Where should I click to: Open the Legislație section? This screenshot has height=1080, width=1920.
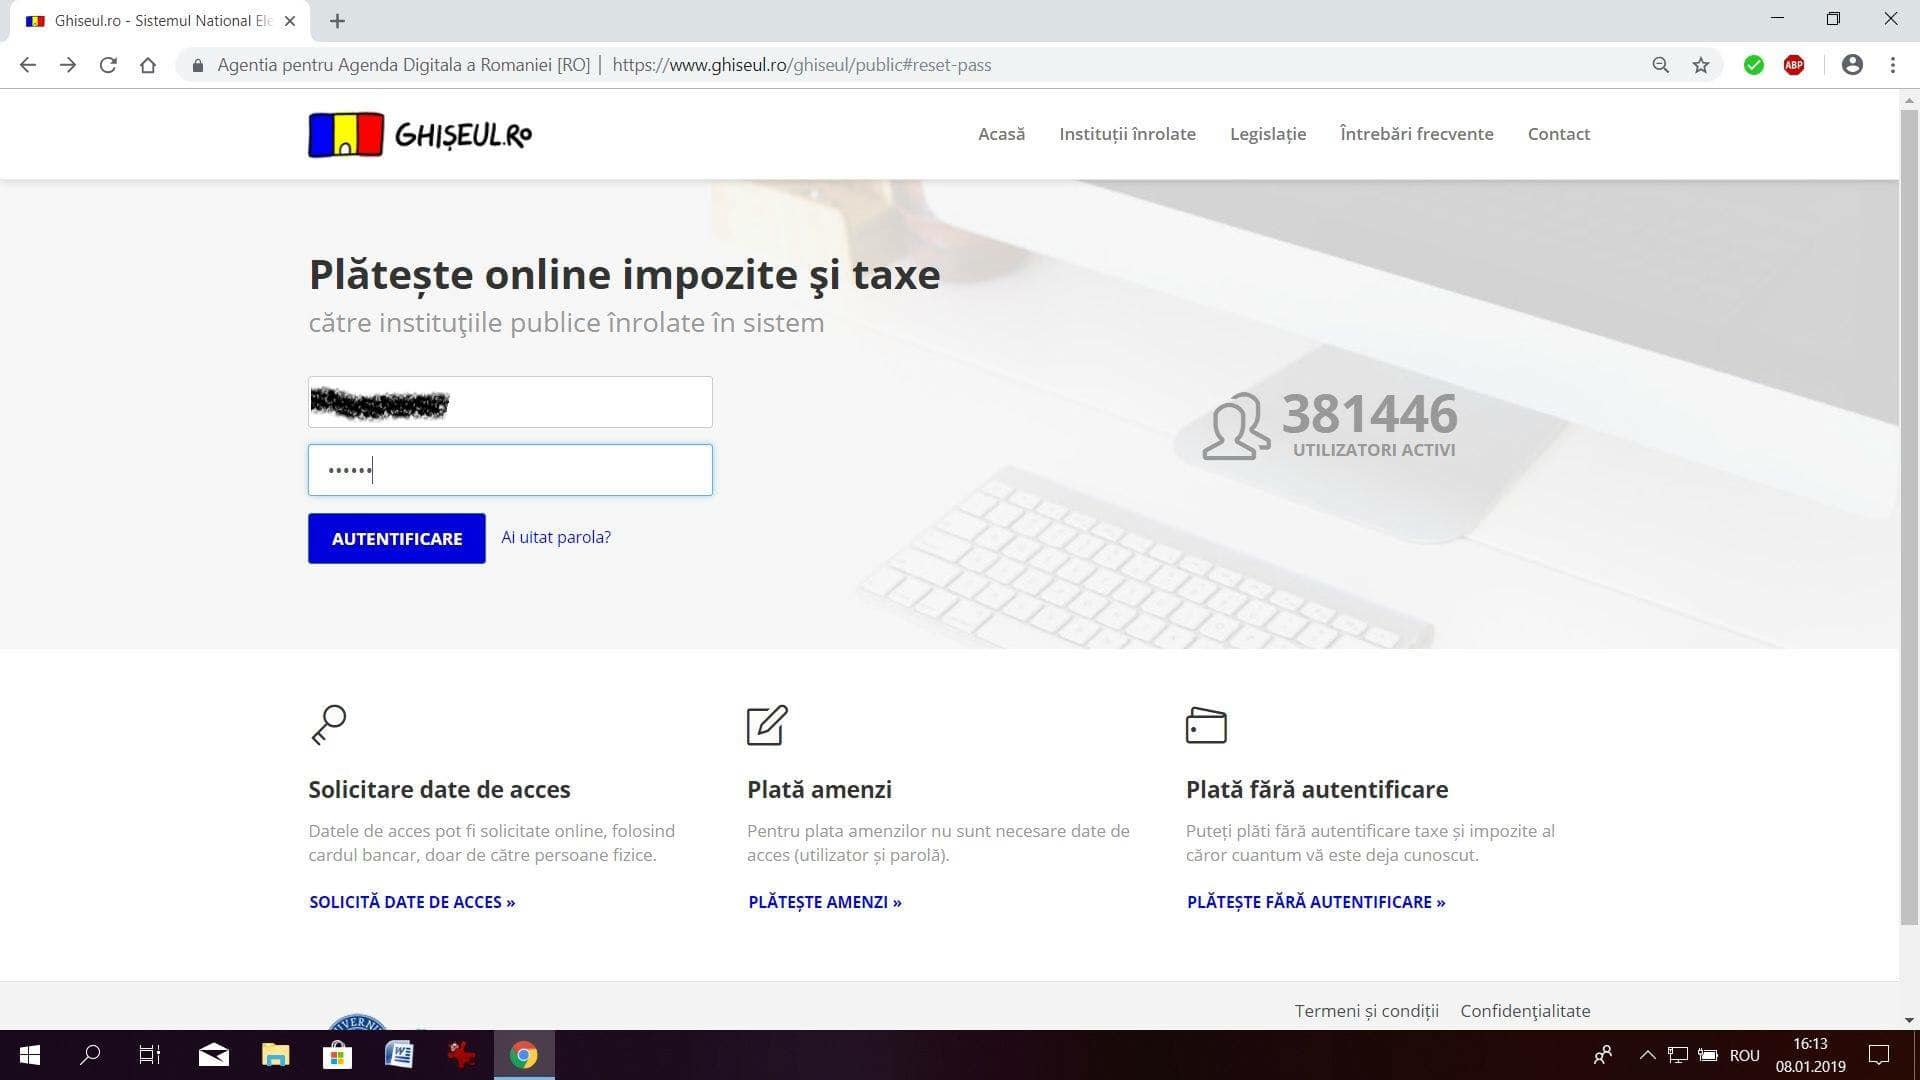(1268, 134)
